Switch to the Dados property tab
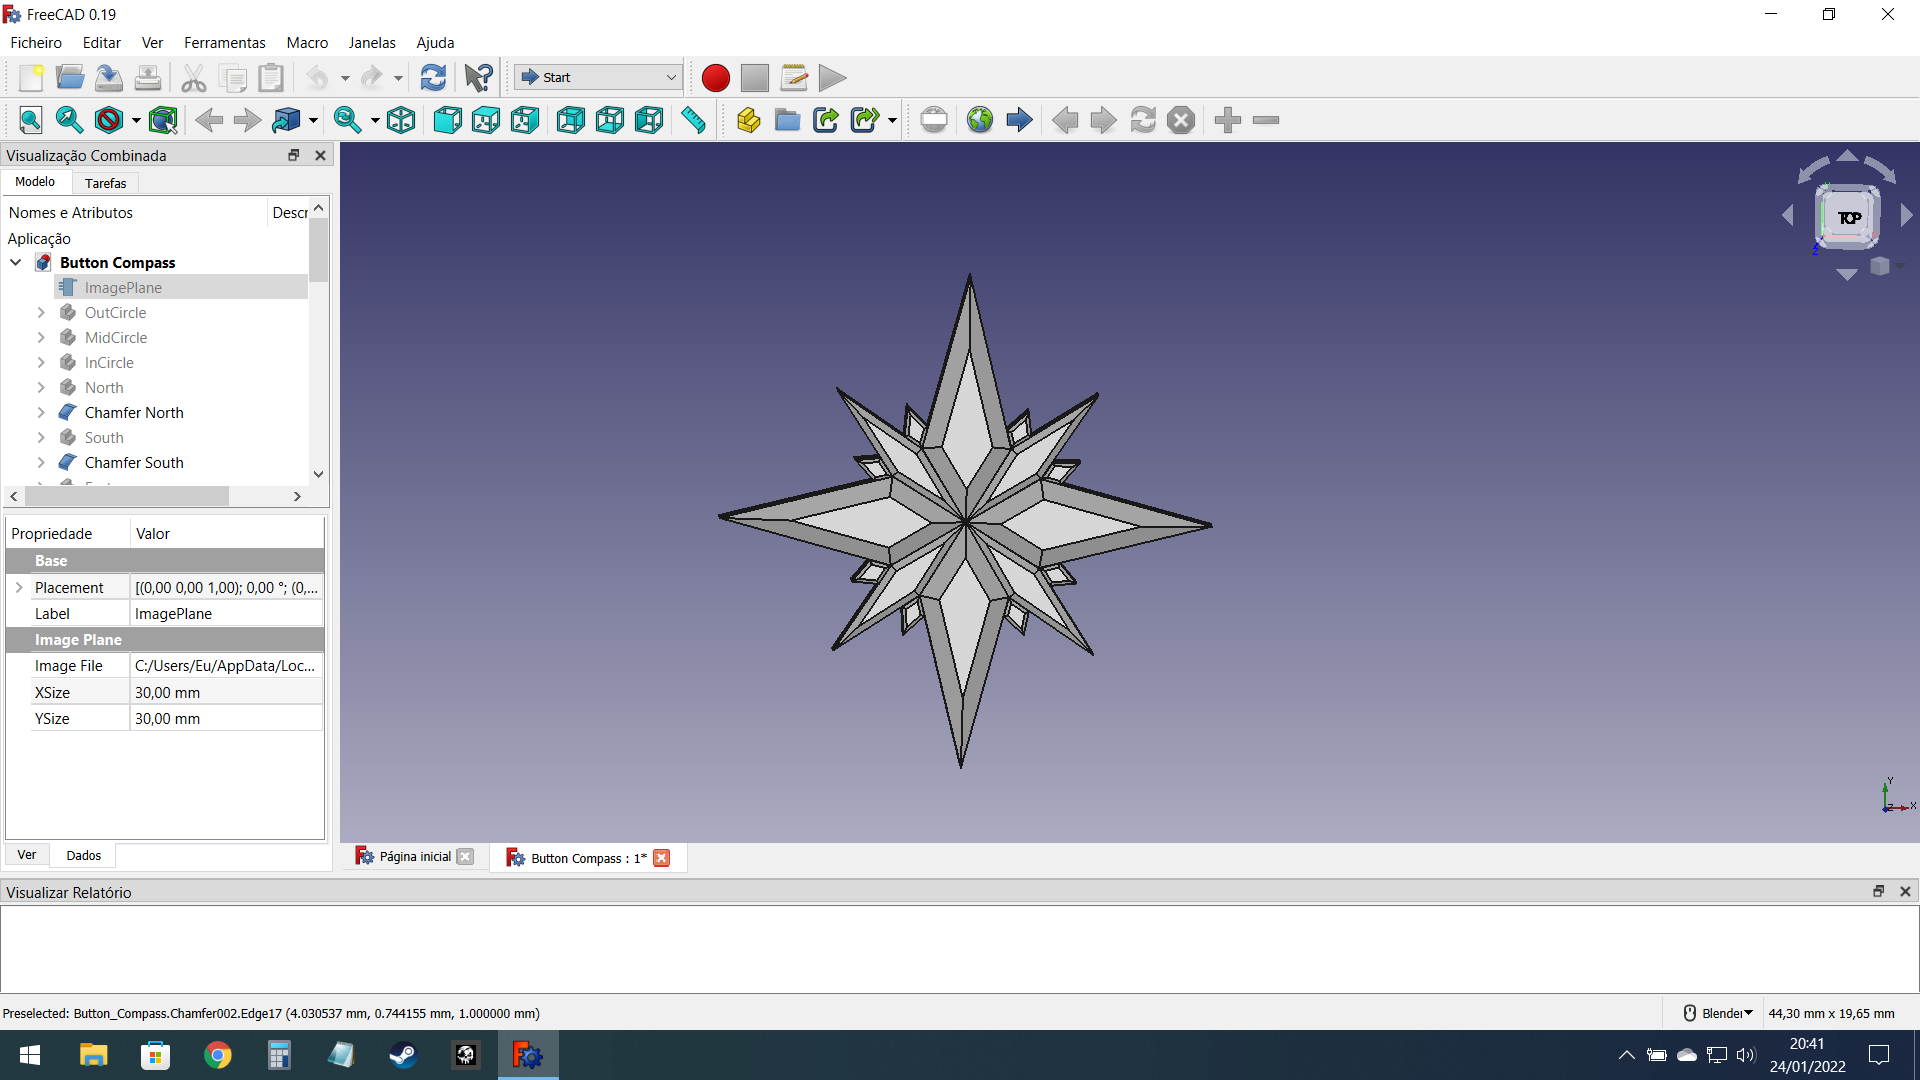Screen dimensions: 1920x1080 pos(84,855)
